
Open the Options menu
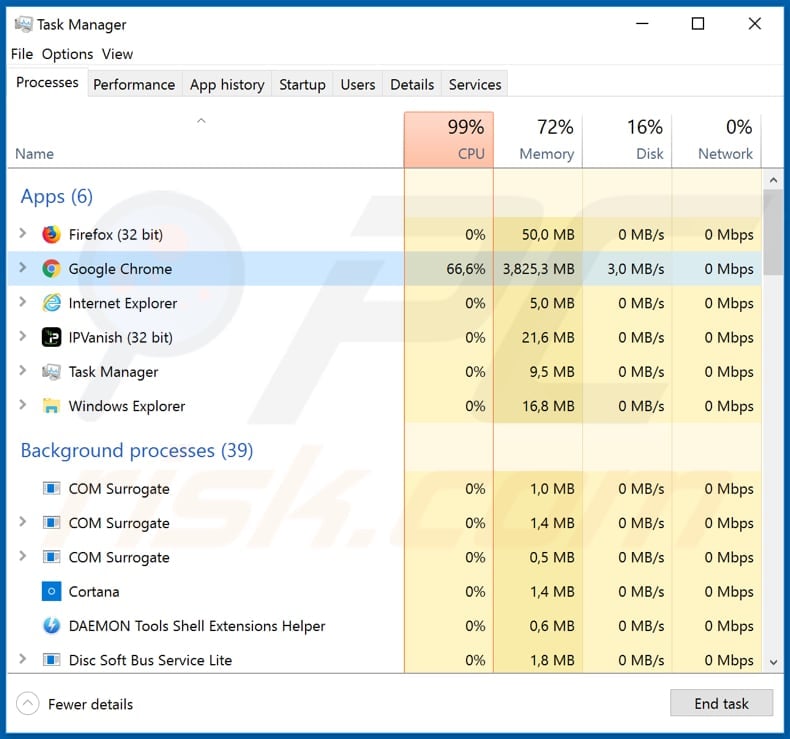coord(68,54)
